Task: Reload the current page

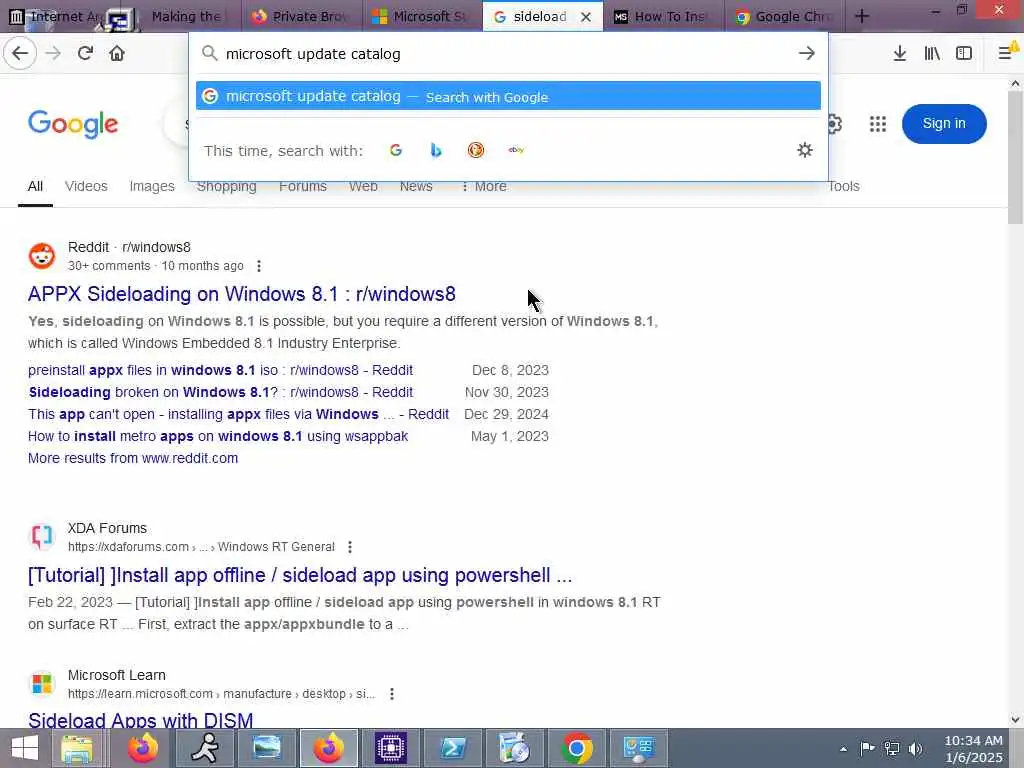Action: click(85, 53)
